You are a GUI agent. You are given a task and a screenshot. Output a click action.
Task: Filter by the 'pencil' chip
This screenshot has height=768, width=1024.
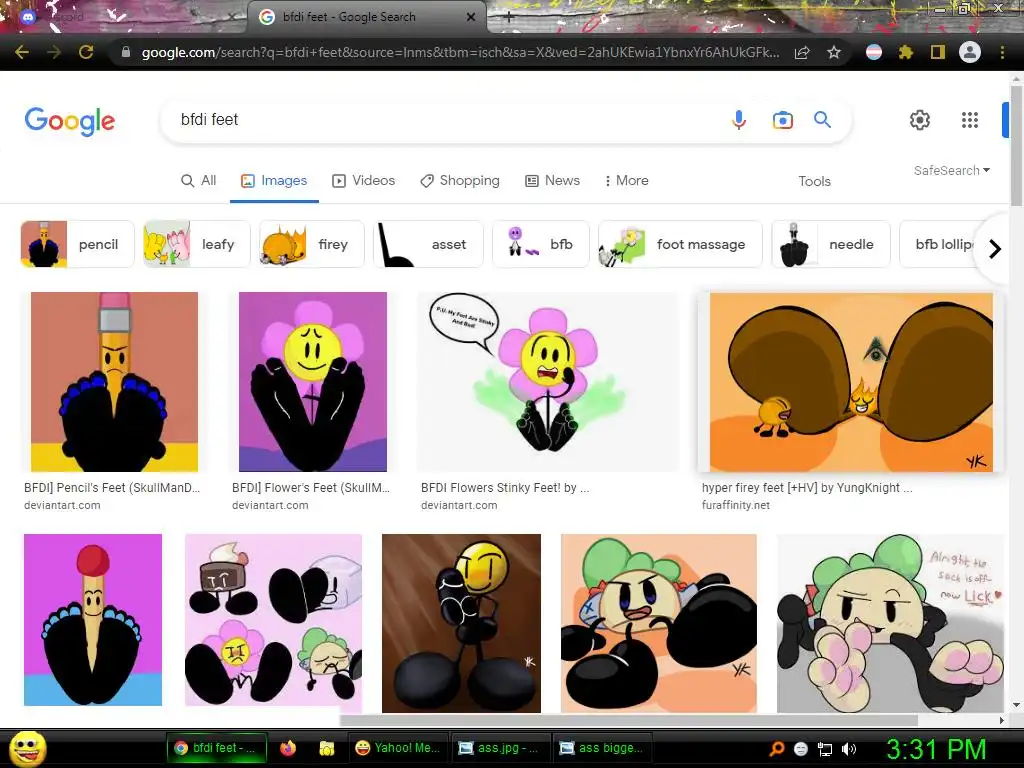coord(77,244)
